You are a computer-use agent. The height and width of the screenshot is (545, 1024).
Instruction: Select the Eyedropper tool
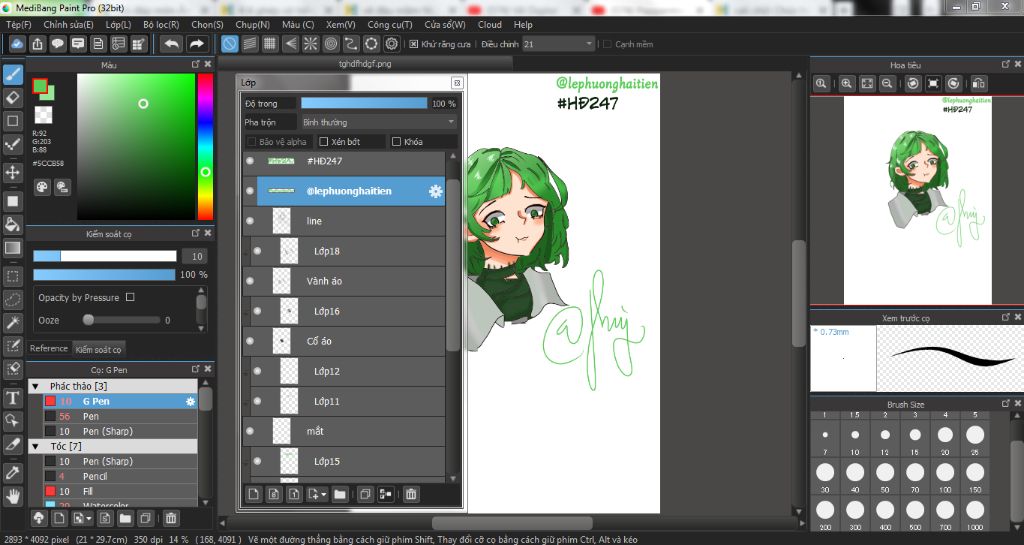coord(12,471)
